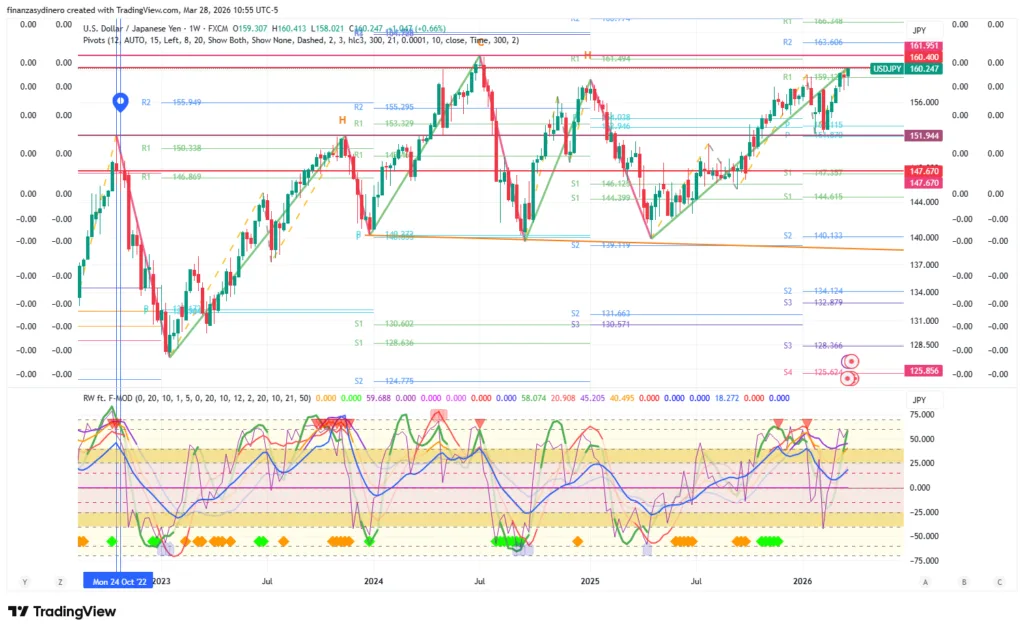Click the blue pin marker on the chart
The width and height of the screenshot is (1024, 632).
[x=119, y=101]
